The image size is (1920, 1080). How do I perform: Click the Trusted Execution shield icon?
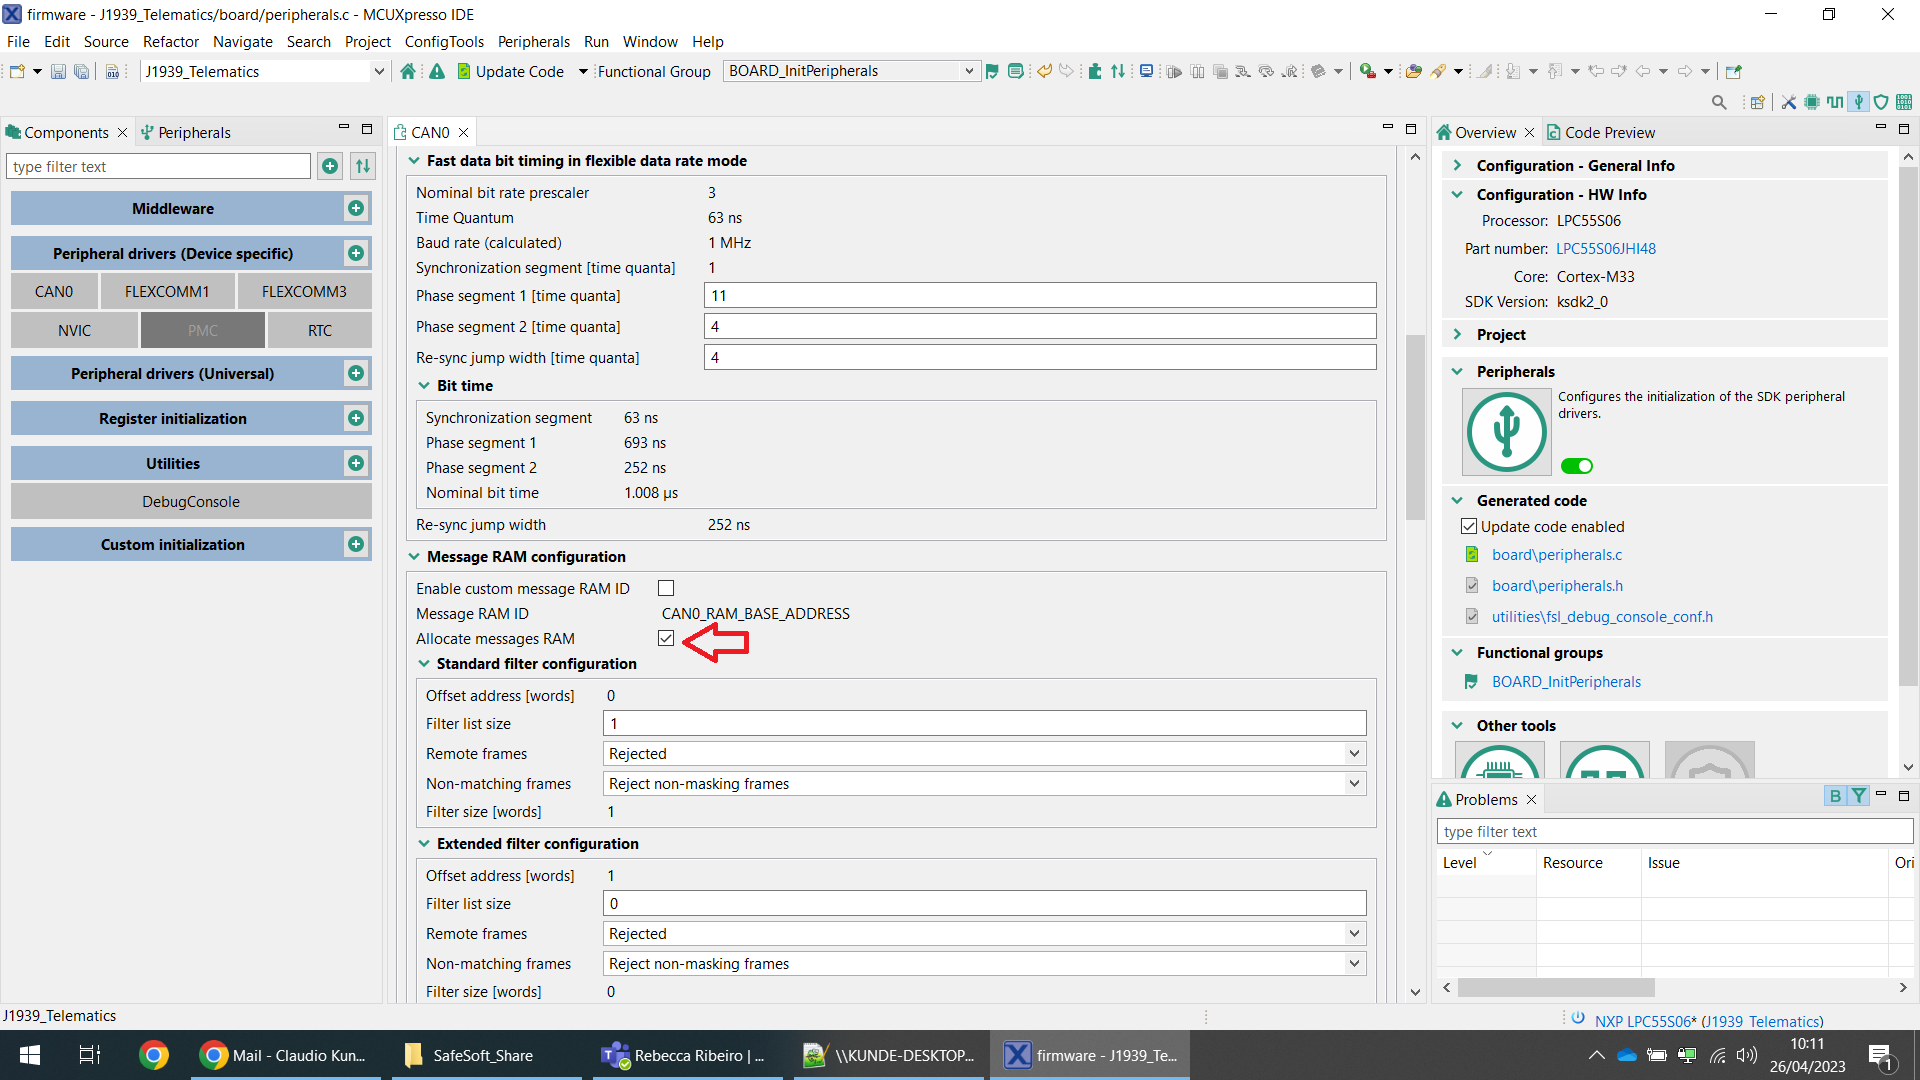[1881, 102]
